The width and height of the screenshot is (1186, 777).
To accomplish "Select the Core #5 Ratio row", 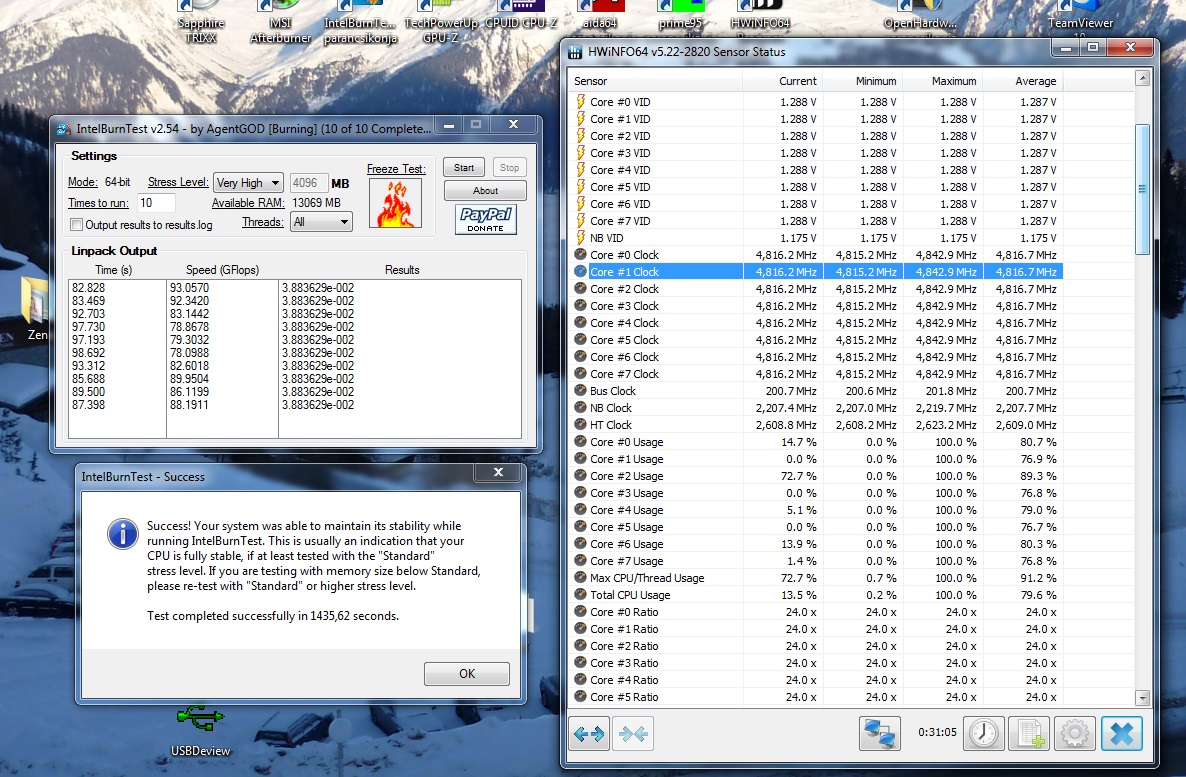I will (x=817, y=697).
